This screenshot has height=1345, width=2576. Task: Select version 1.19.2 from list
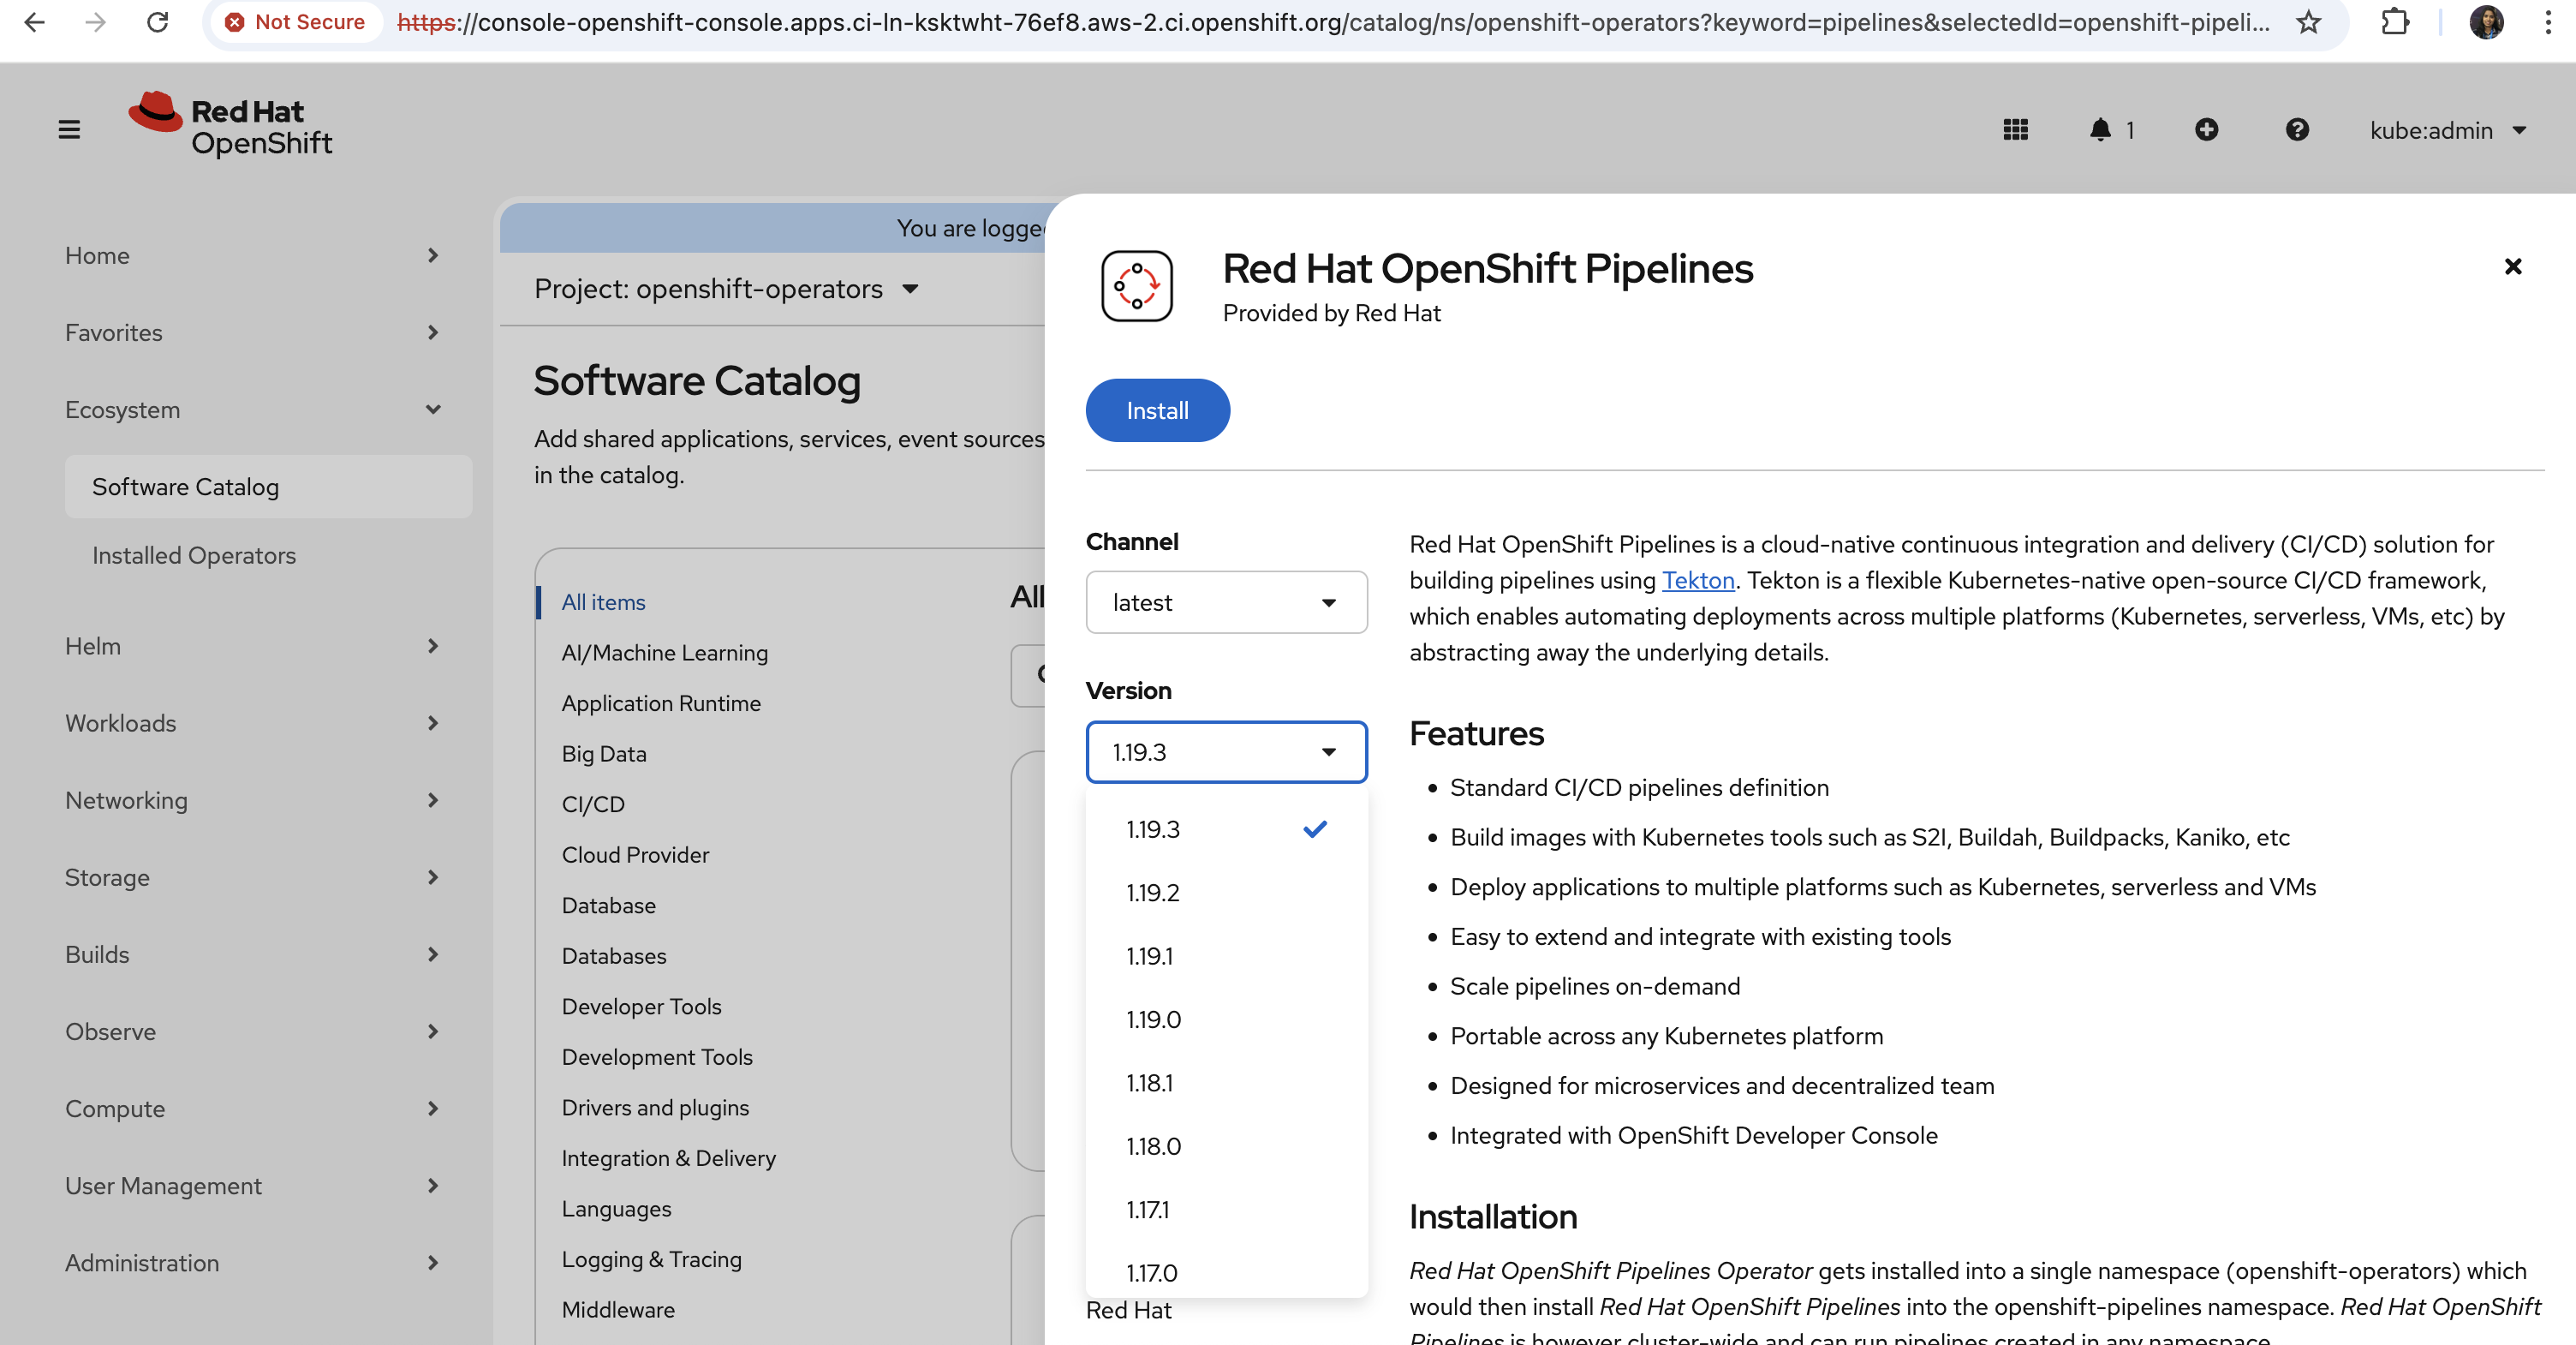[x=1152, y=893]
